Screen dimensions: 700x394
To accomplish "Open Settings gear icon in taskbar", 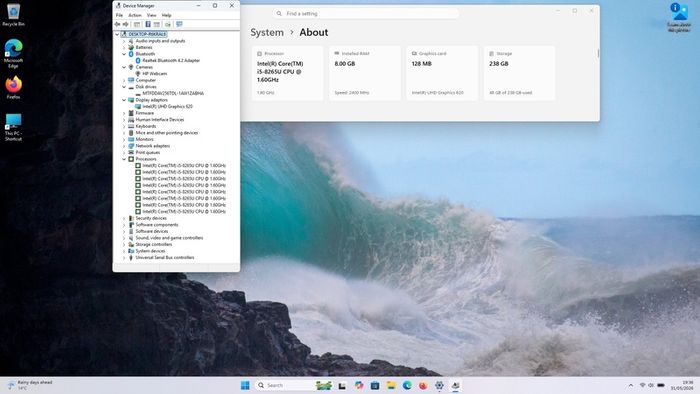I will [x=439, y=386].
